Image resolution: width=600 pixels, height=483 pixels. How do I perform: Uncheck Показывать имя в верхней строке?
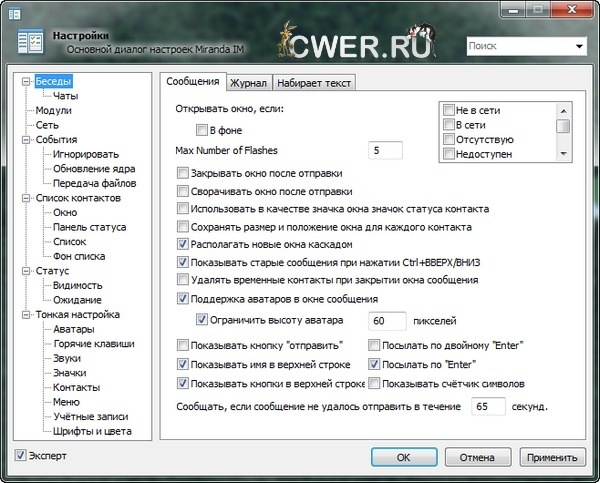tap(183, 364)
